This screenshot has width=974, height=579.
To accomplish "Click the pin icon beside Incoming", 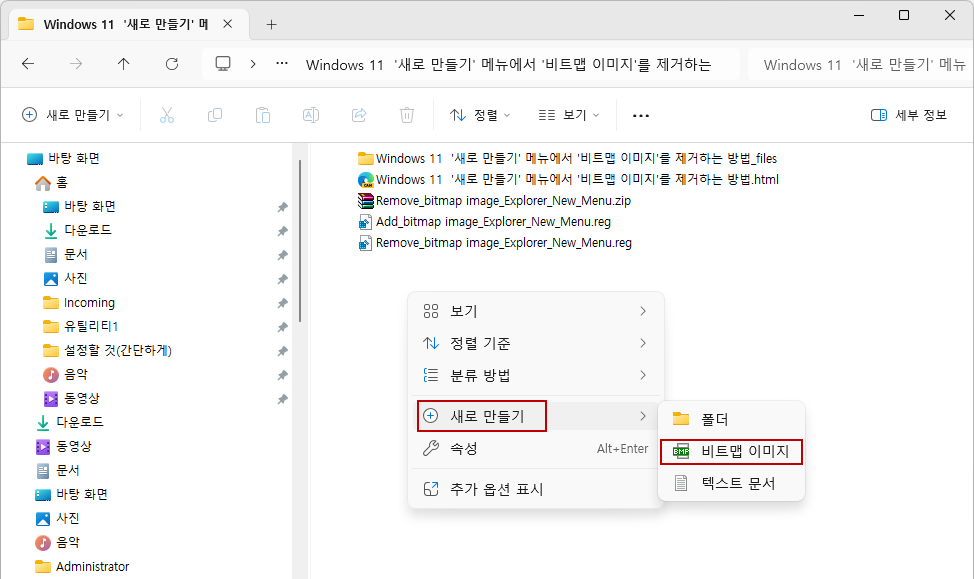I will tap(283, 303).
